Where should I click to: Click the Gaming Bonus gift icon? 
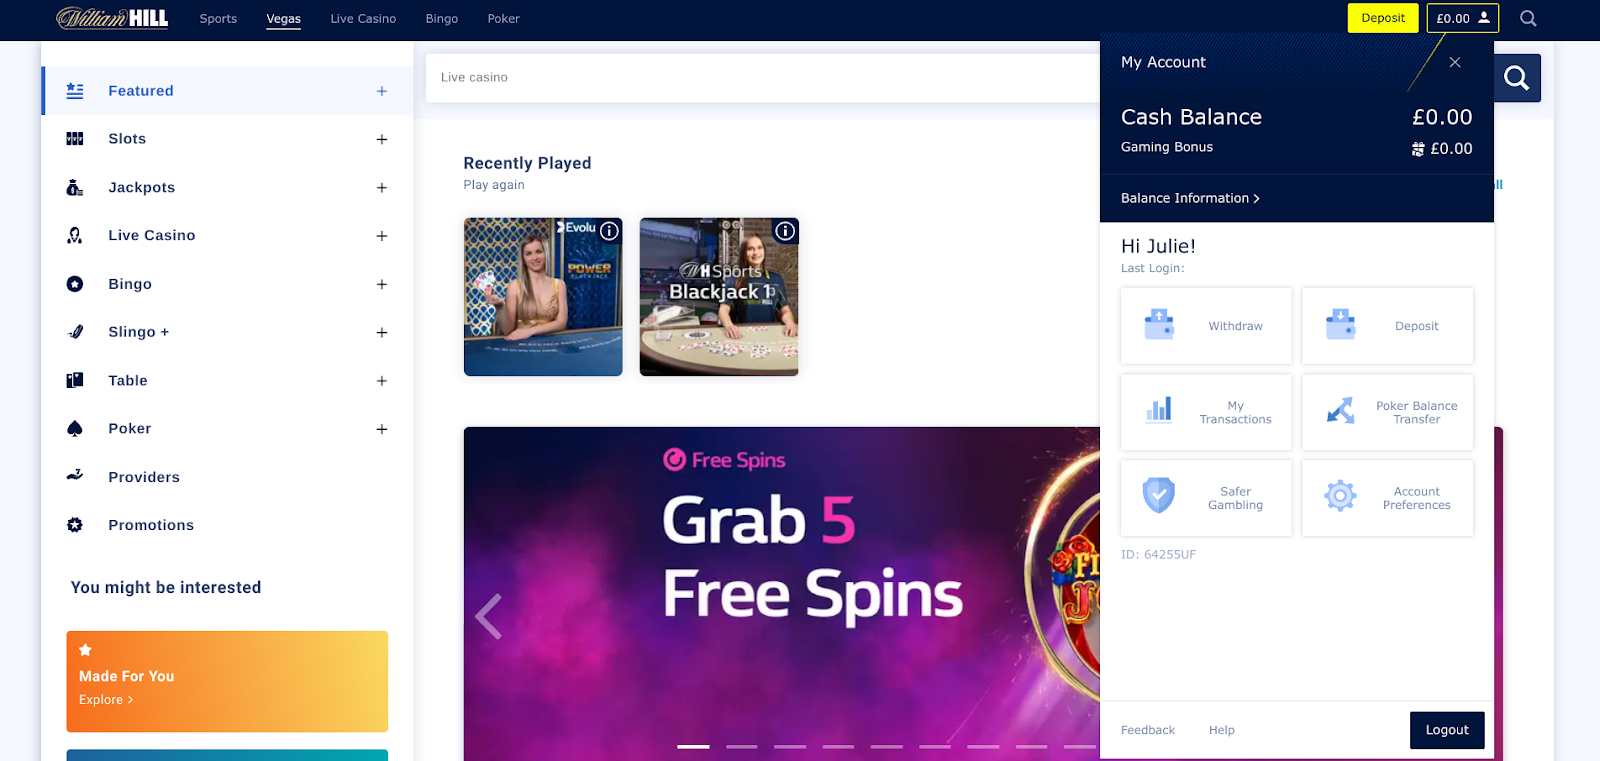(1418, 149)
